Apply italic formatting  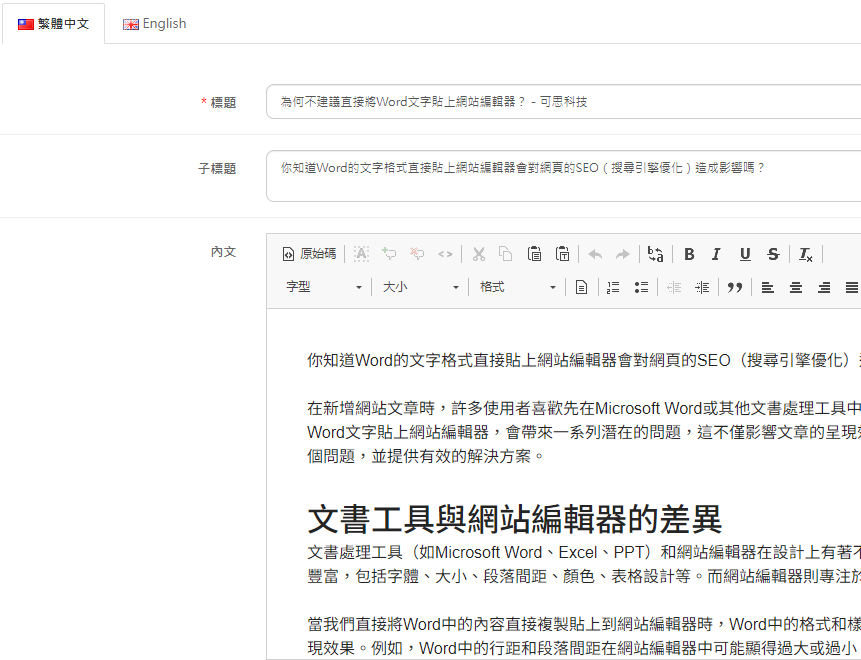tap(717, 253)
